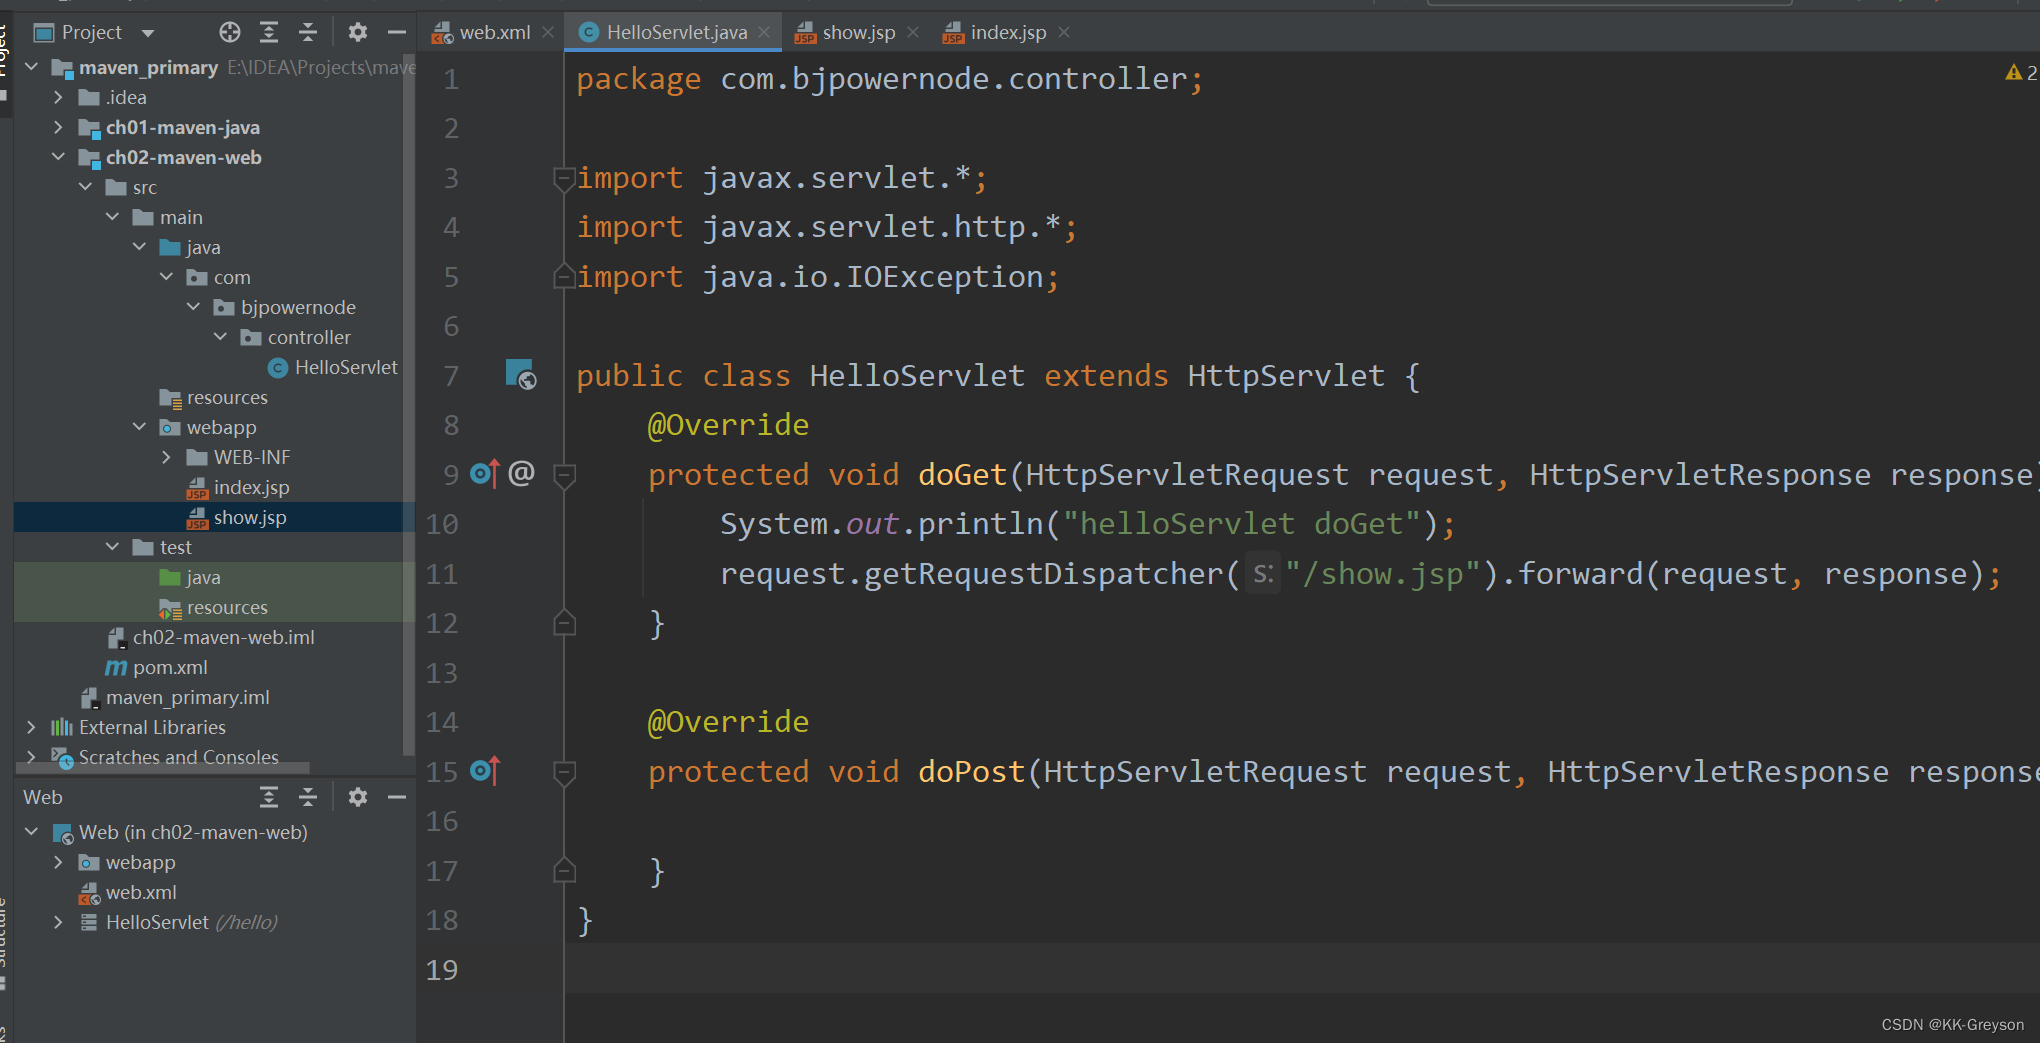Viewport: 2040px width, 1043px height.
Task: Click HttpServlet superclass name on line 7
Action: 1286,375
